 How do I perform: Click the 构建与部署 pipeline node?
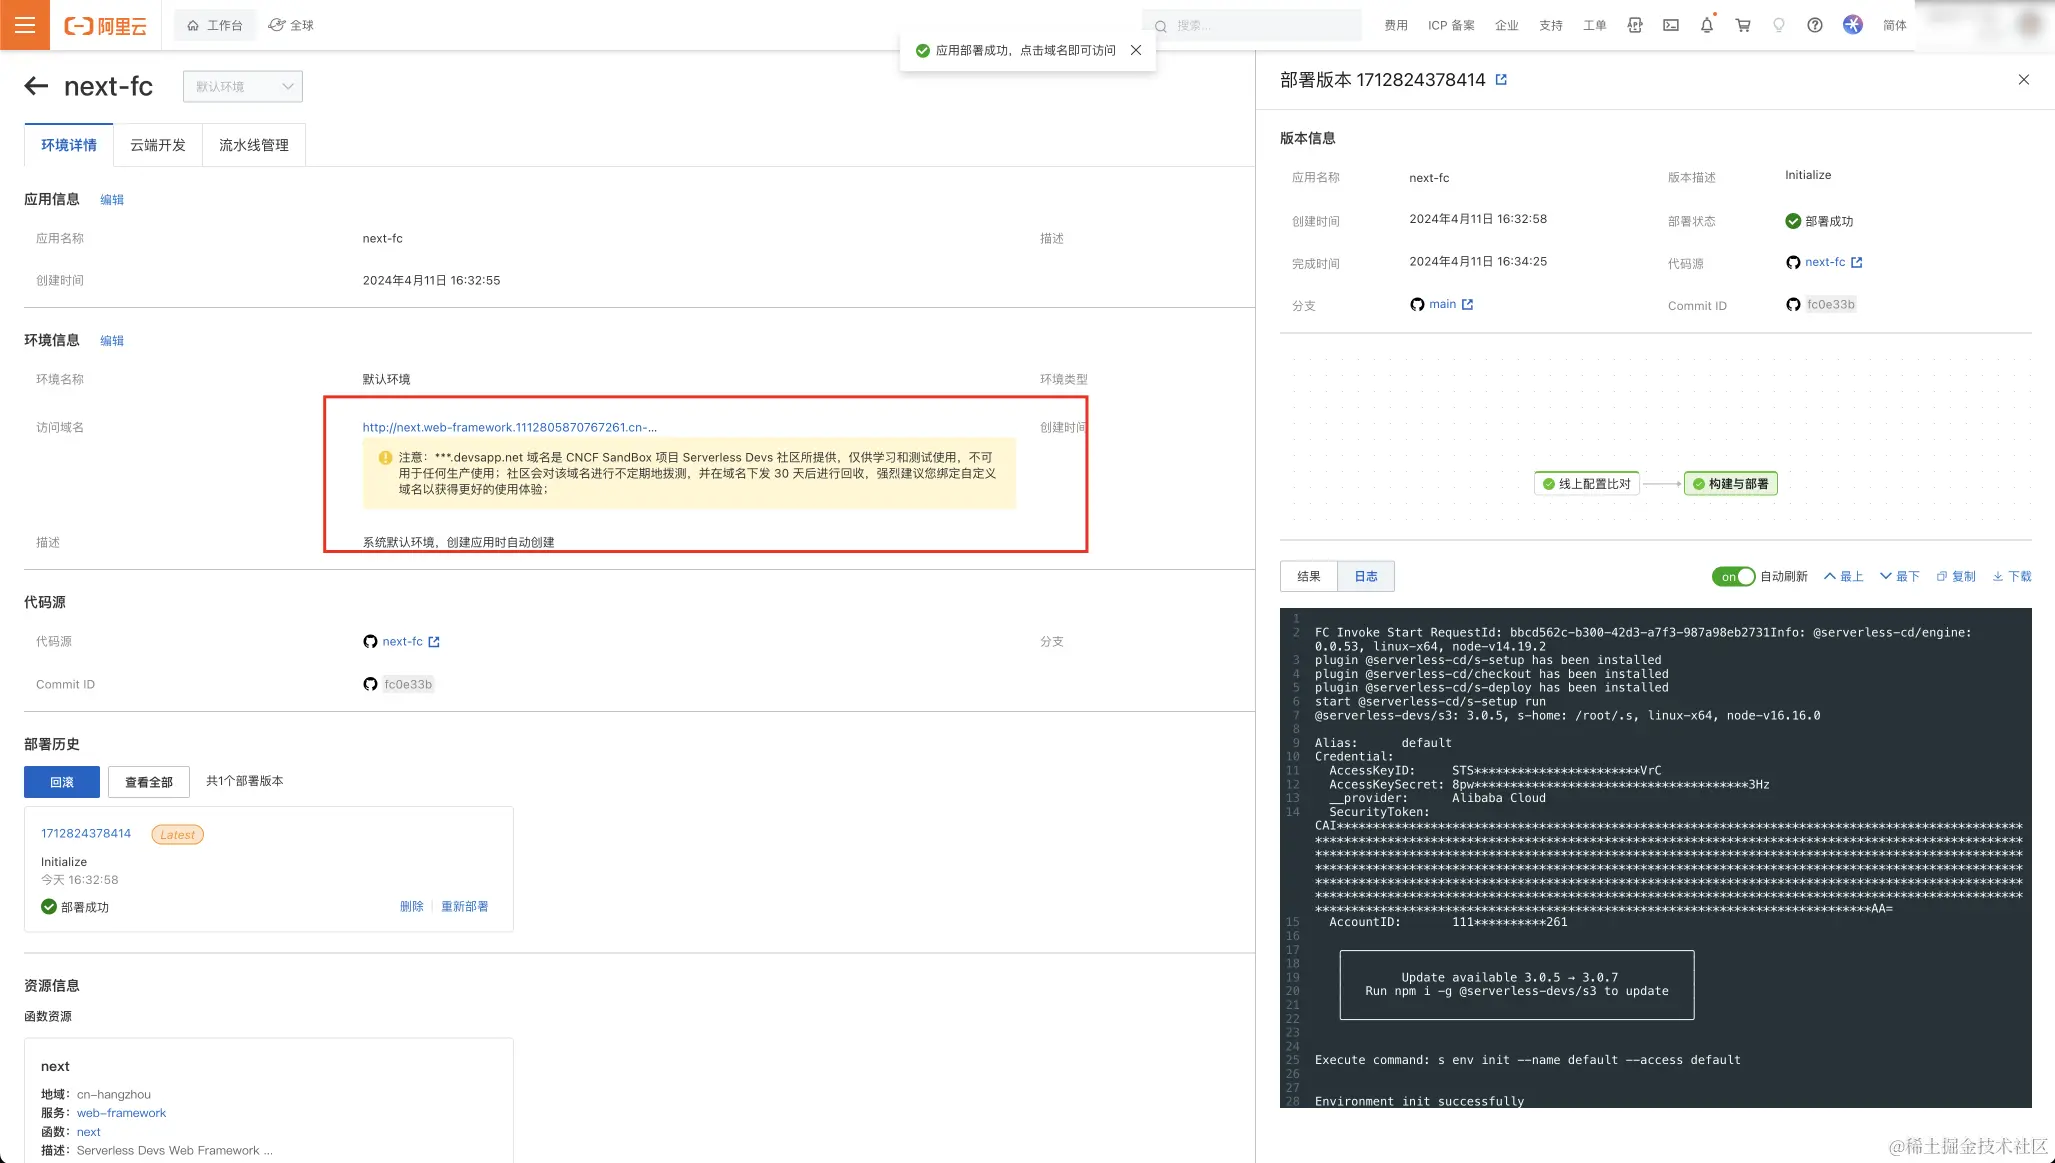click(1731, 484)
